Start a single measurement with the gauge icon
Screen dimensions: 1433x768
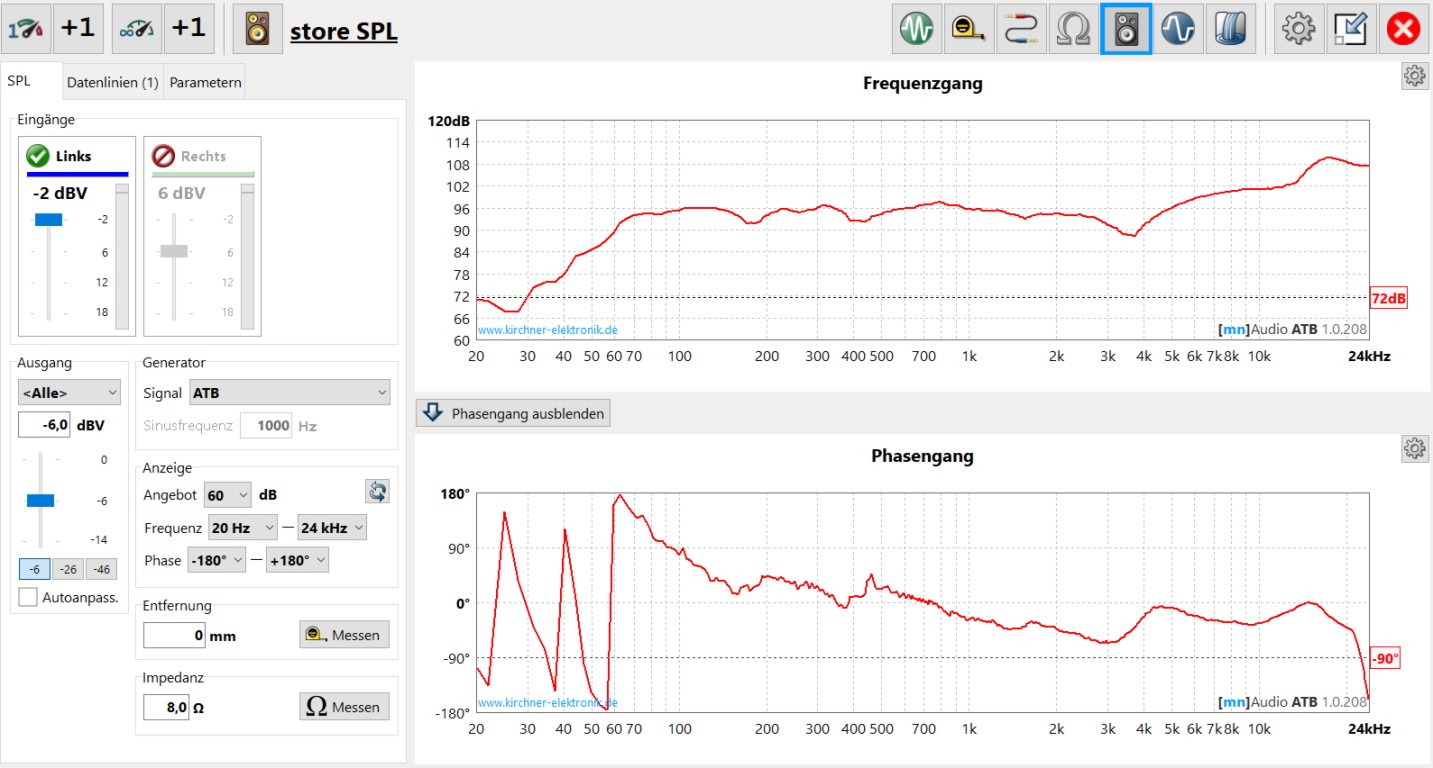point(26,29)
